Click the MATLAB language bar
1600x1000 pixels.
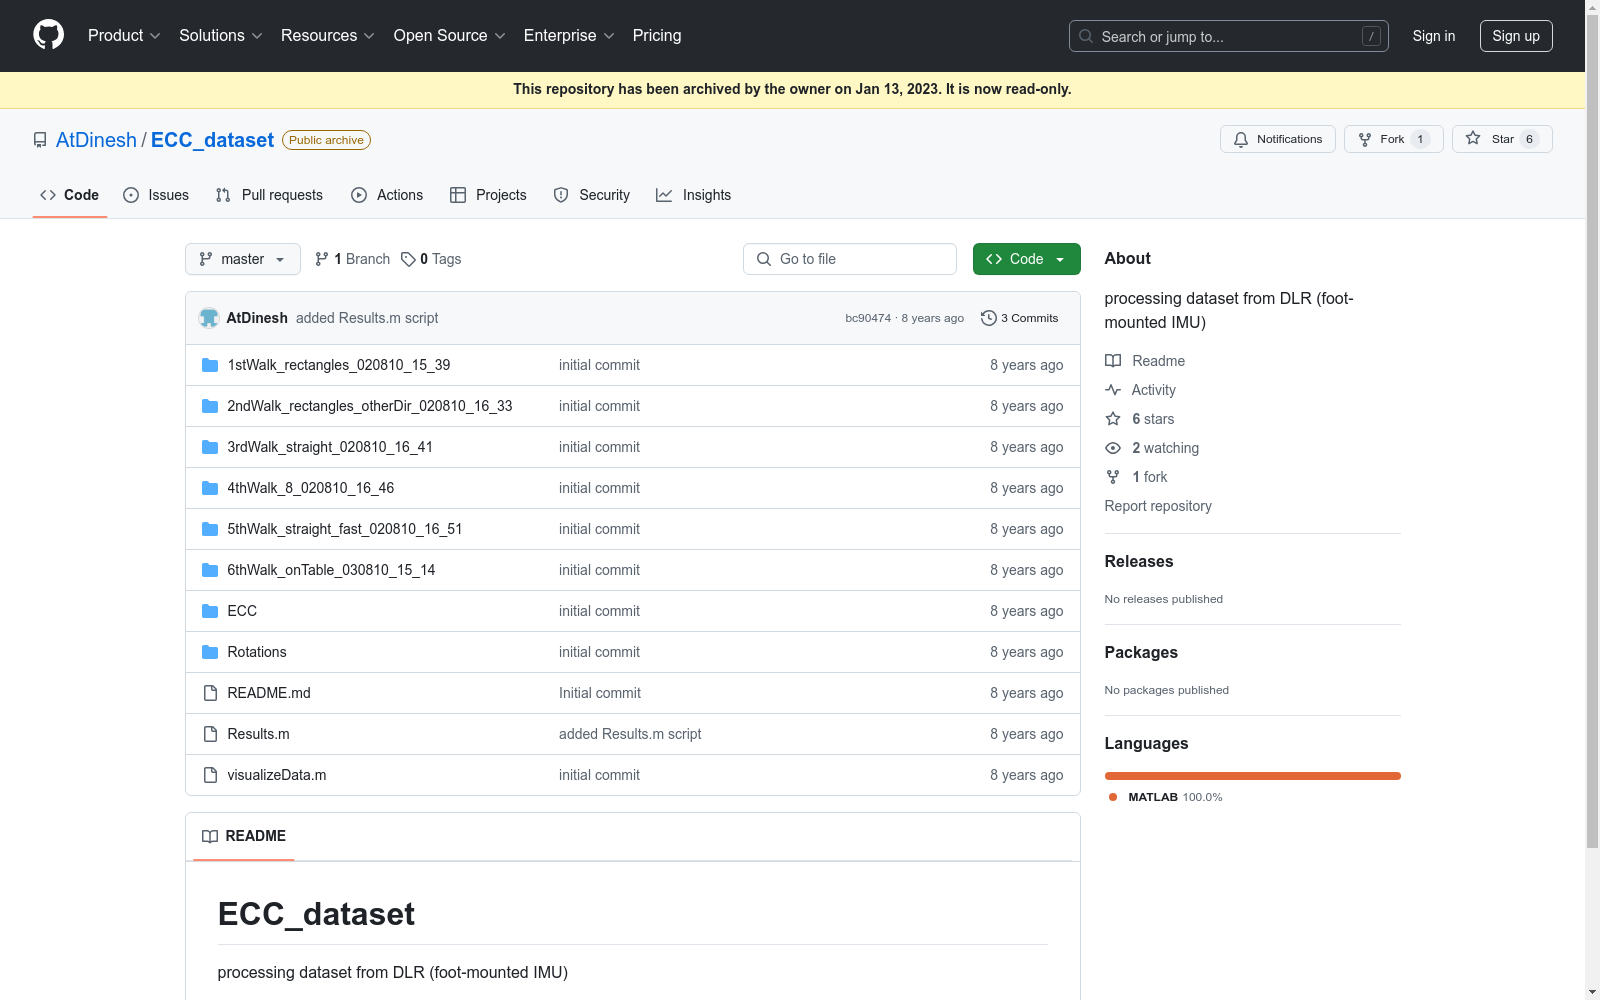tap(1253, 776)
